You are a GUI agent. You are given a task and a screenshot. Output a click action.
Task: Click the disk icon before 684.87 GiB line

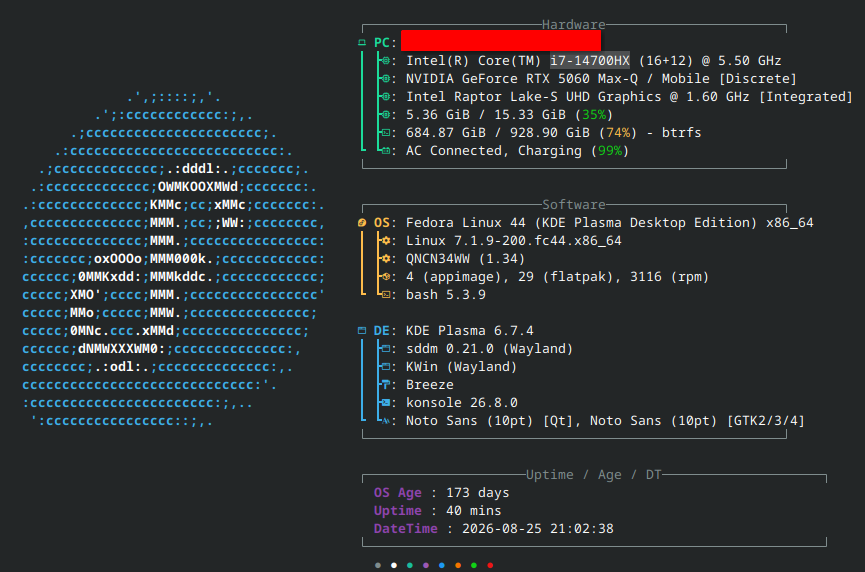386,133
